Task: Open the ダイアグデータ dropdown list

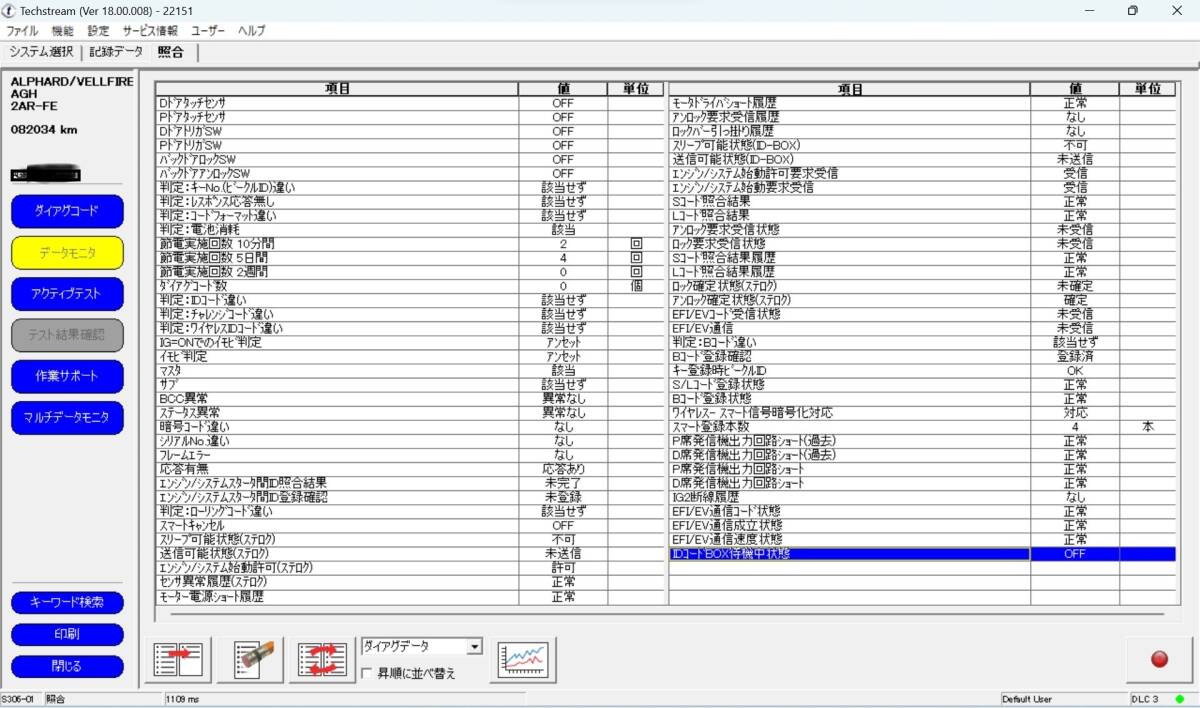Action: 474,647
